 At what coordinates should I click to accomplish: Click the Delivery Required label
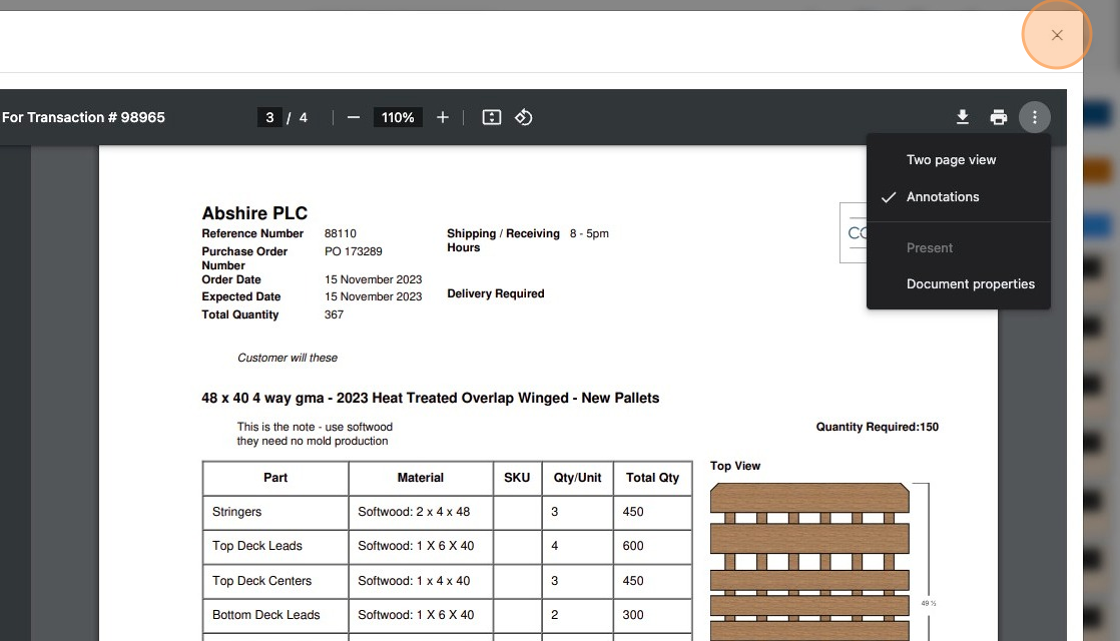[496, 294]
